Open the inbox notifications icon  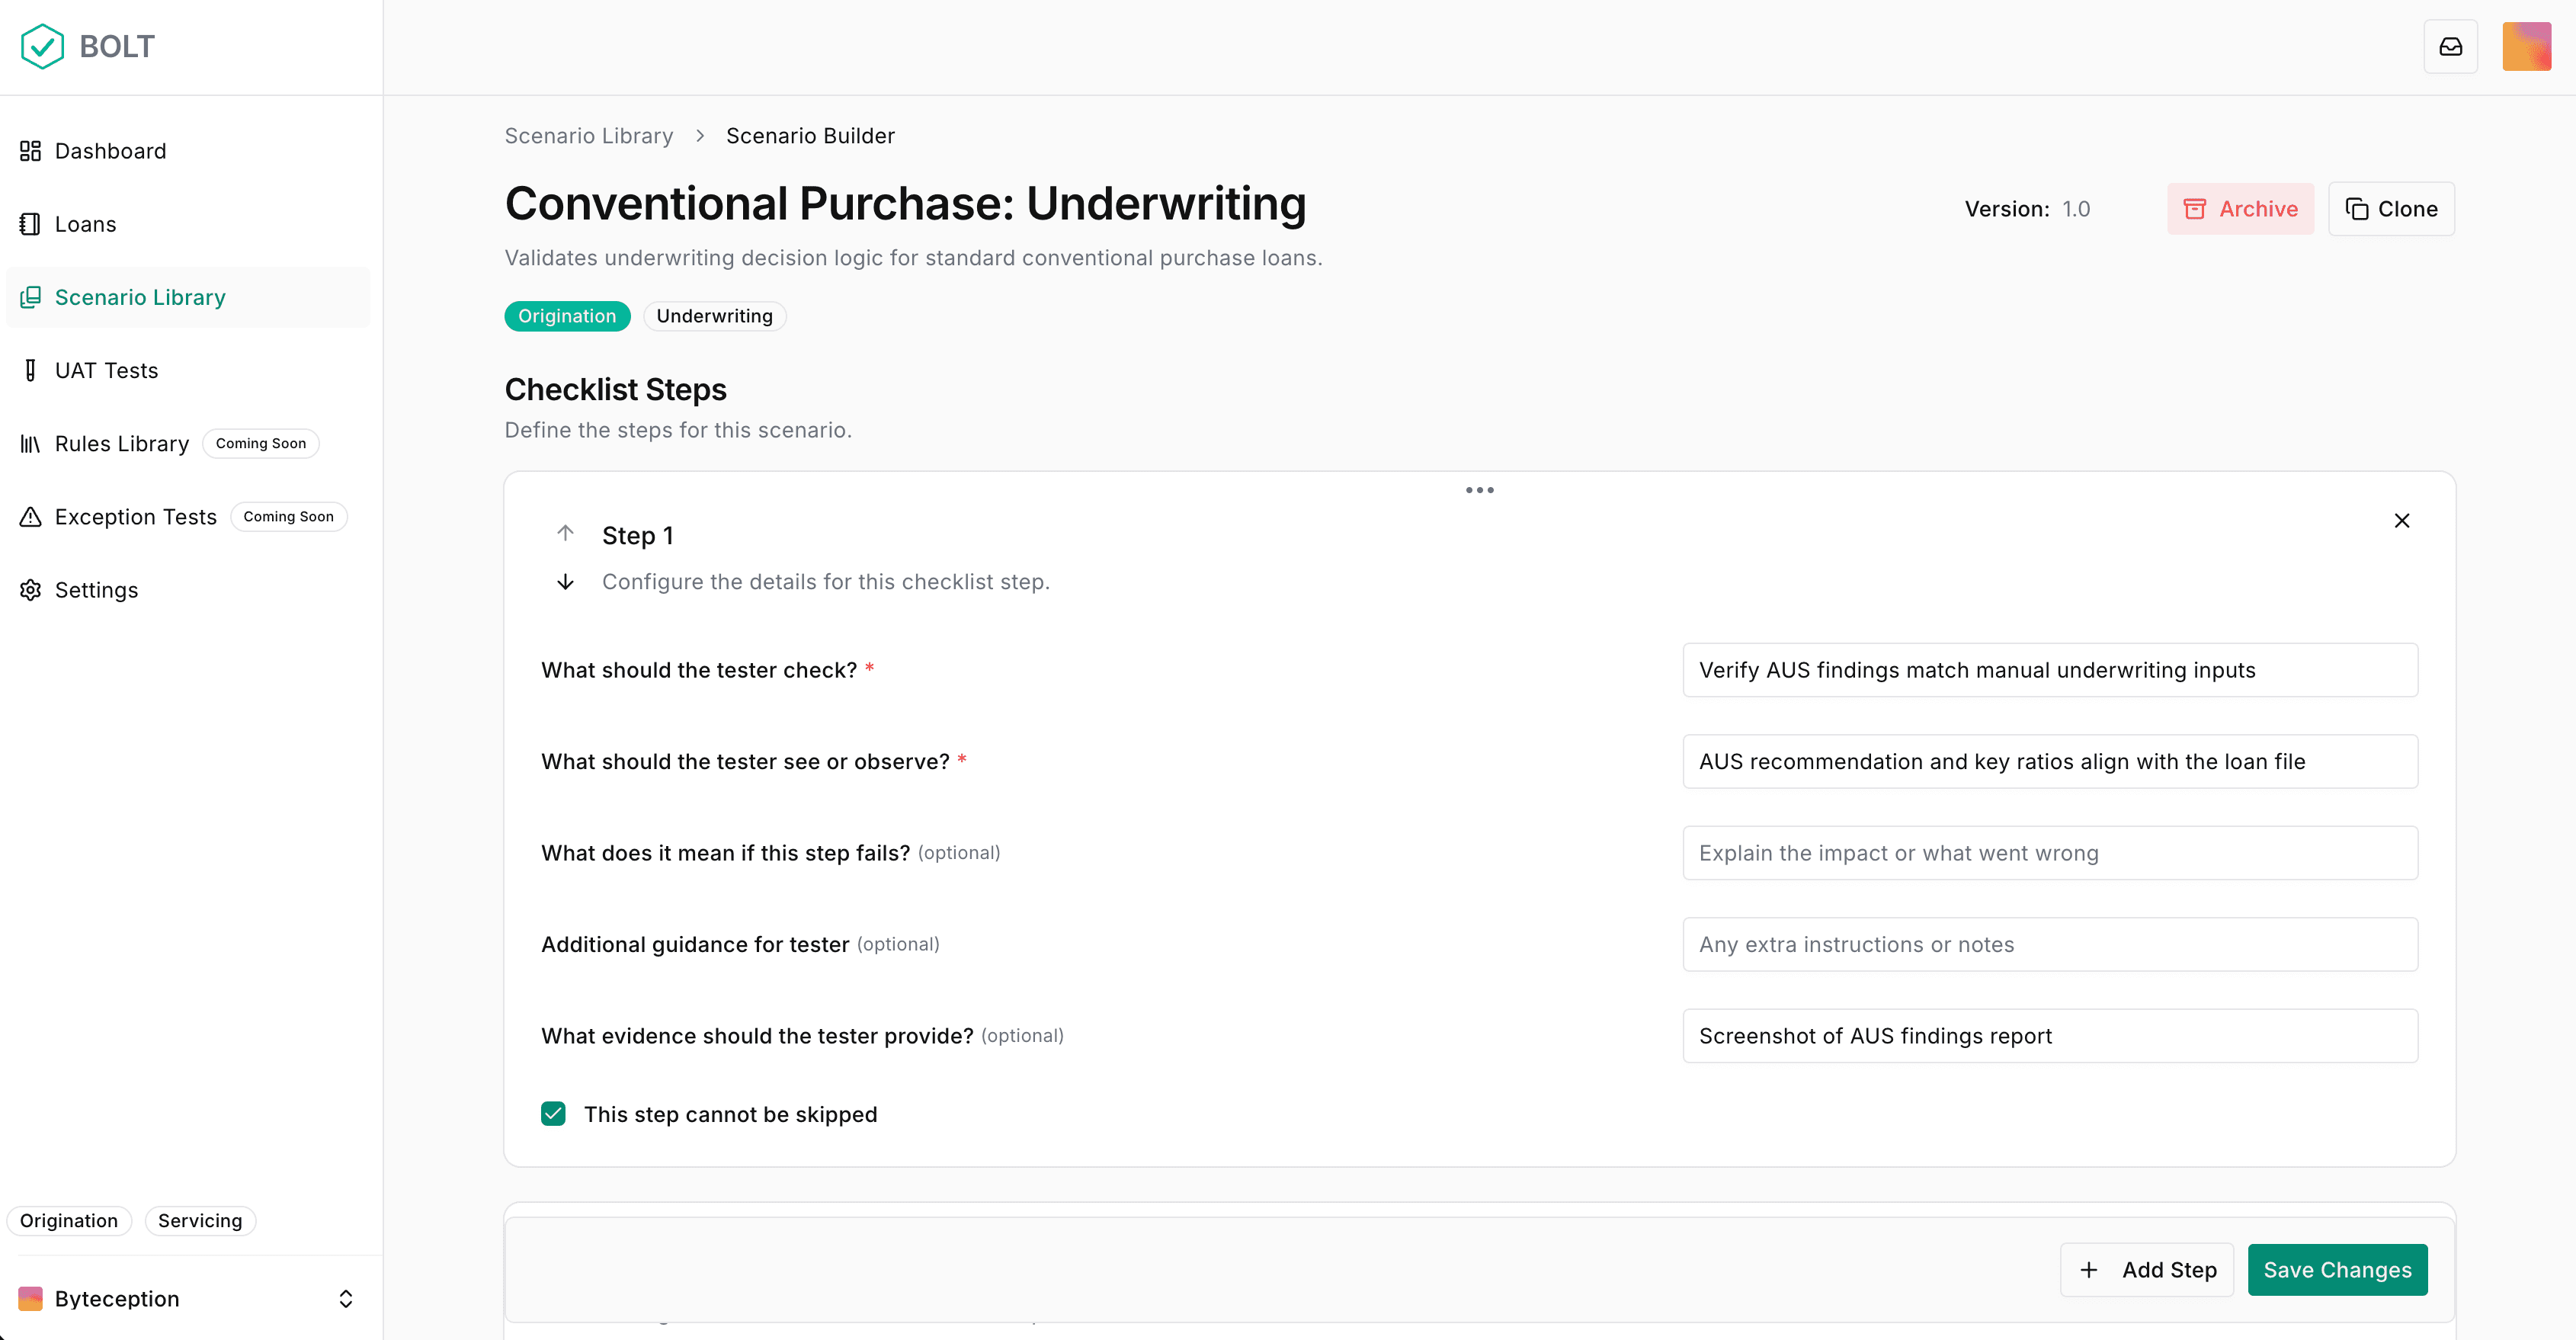(x=2450, y=46)
